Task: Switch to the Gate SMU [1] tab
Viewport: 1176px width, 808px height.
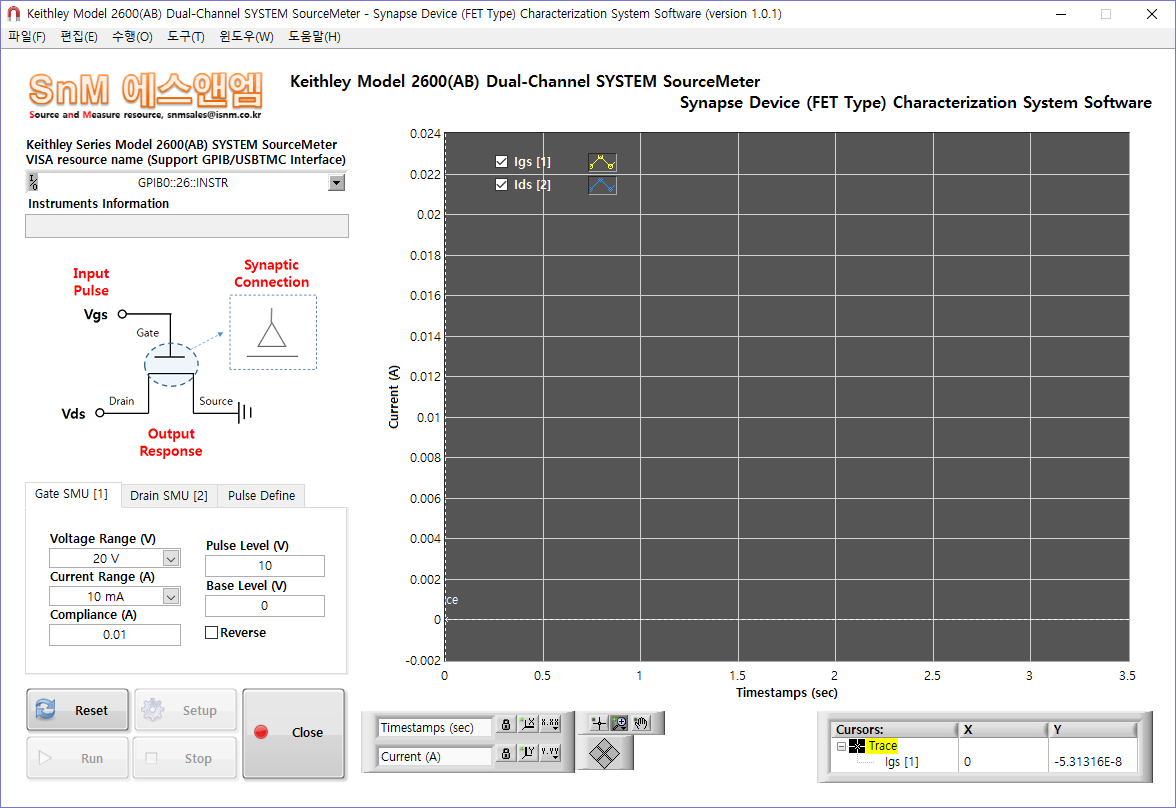Action: tap(72, 494)
